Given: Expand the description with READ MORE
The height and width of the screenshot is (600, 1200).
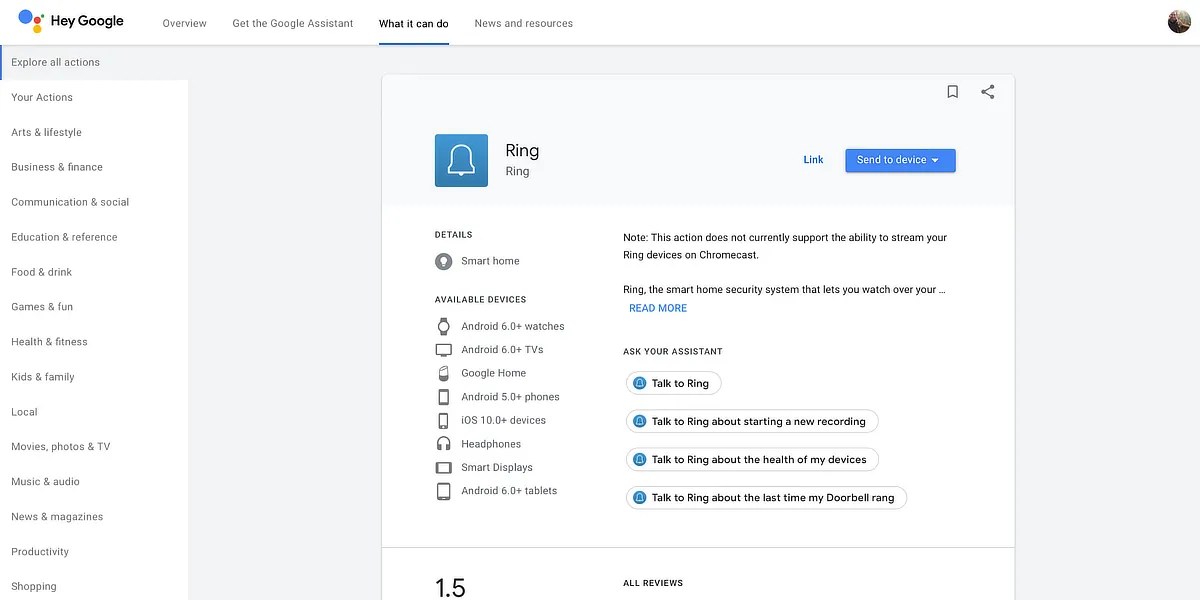Looking at the screenshot, I should [657, 308].
